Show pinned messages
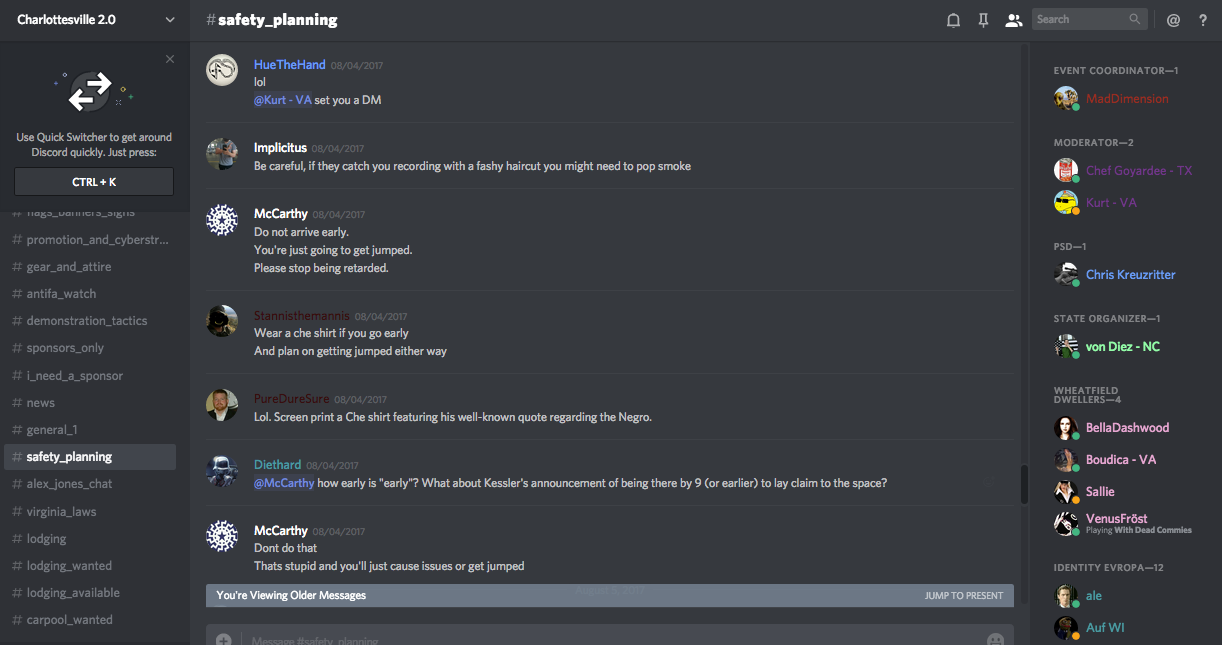The height and width of the screenshot is (645, 1222). pos(983,20)
